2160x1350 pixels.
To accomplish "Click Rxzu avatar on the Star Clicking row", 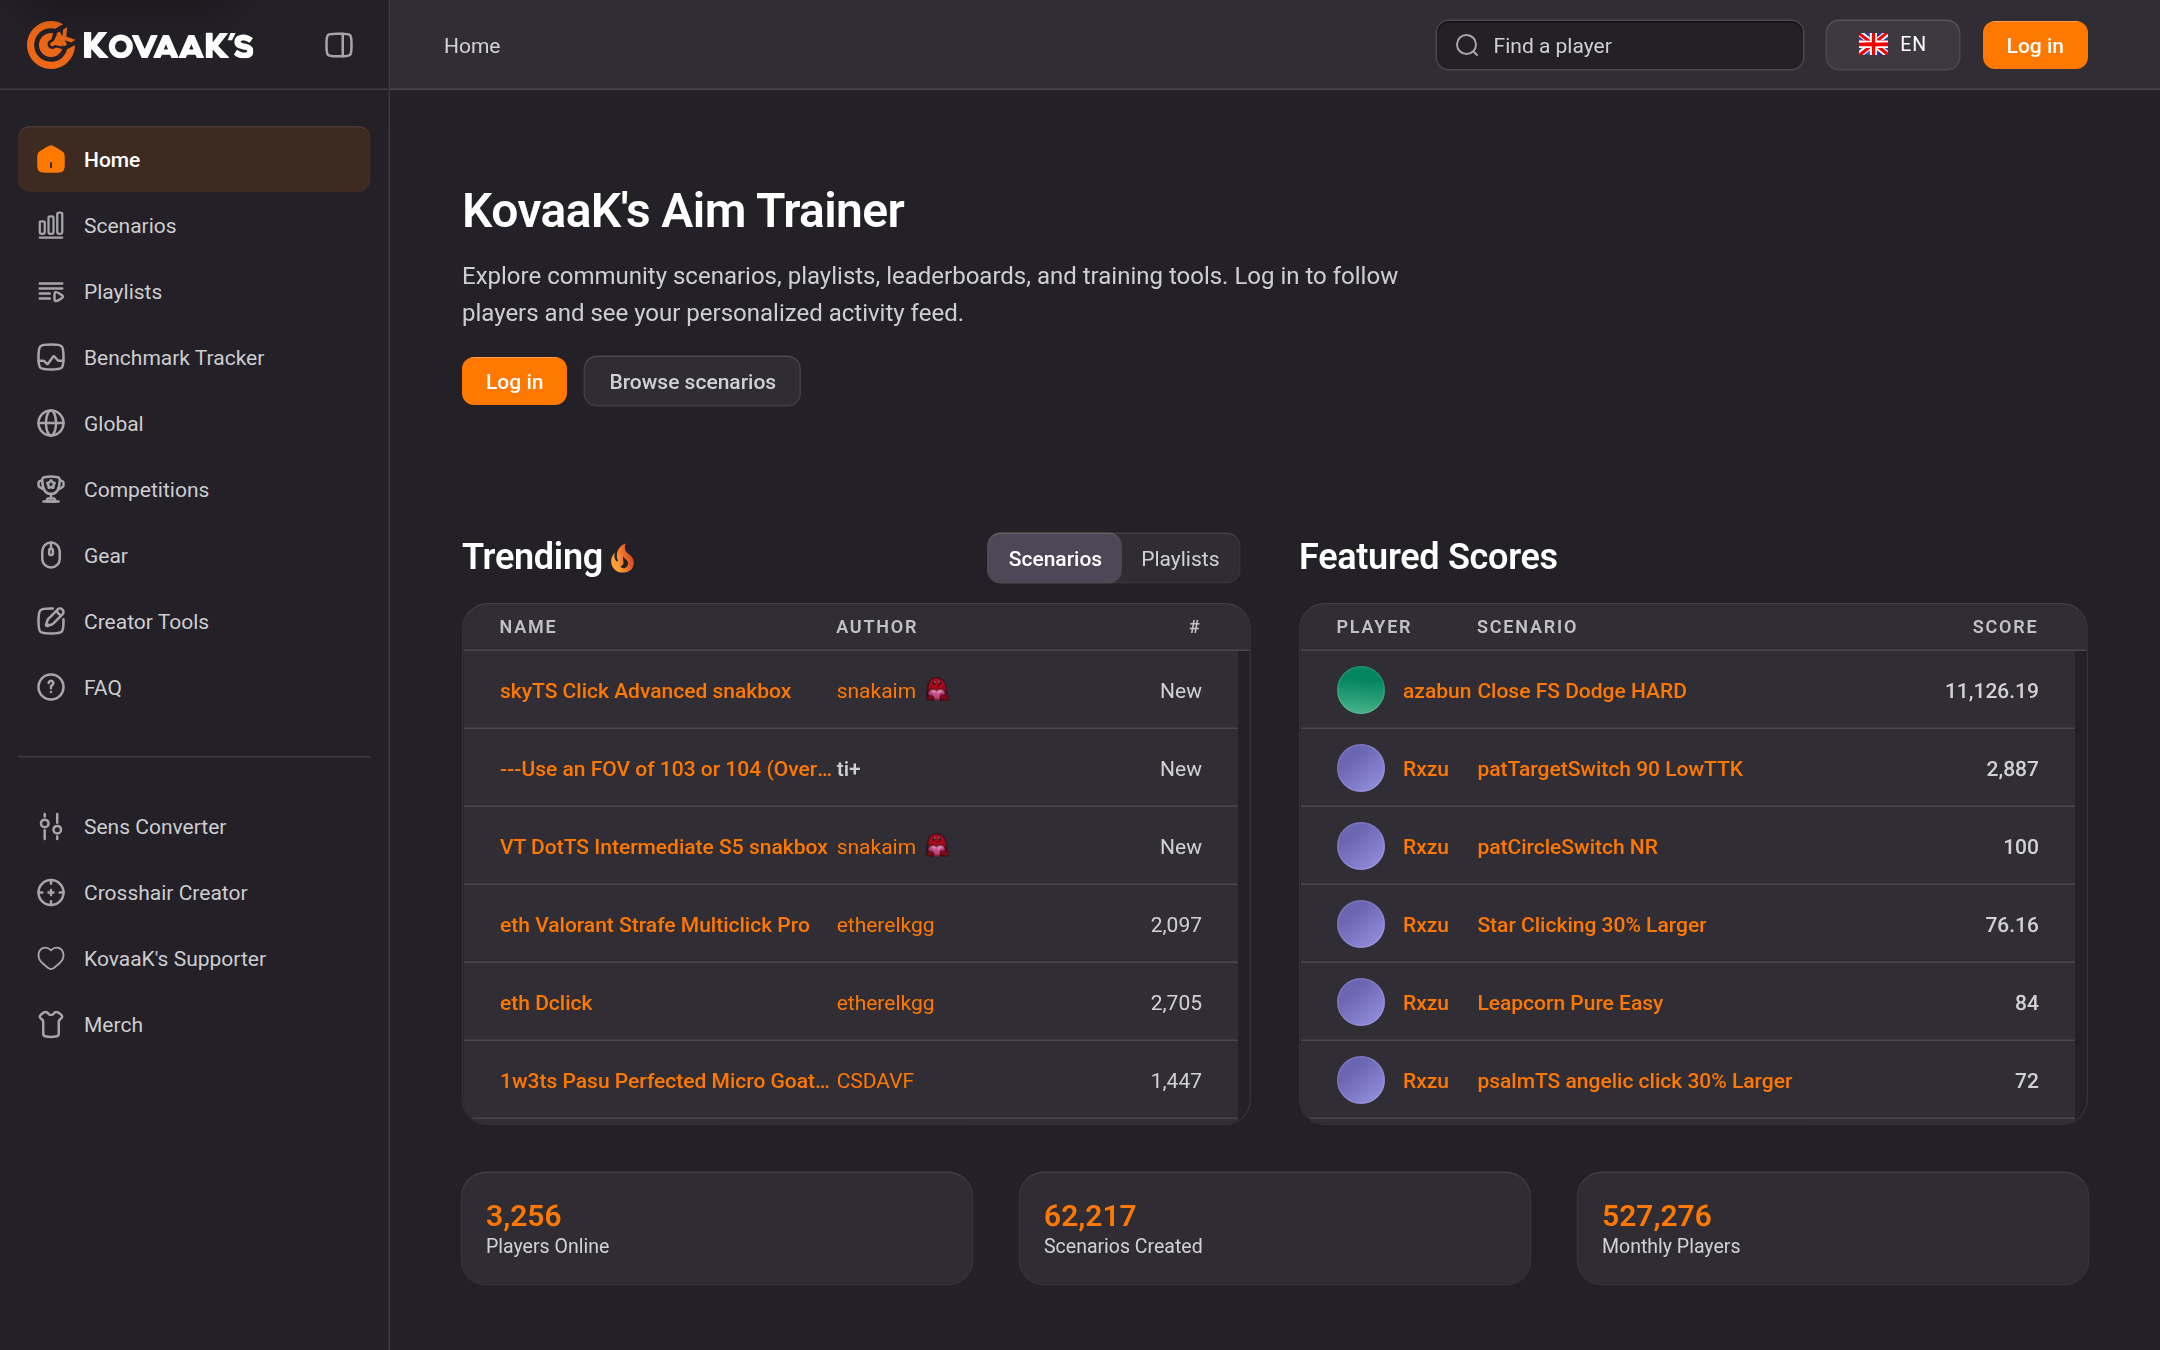I will point(1361,924).
